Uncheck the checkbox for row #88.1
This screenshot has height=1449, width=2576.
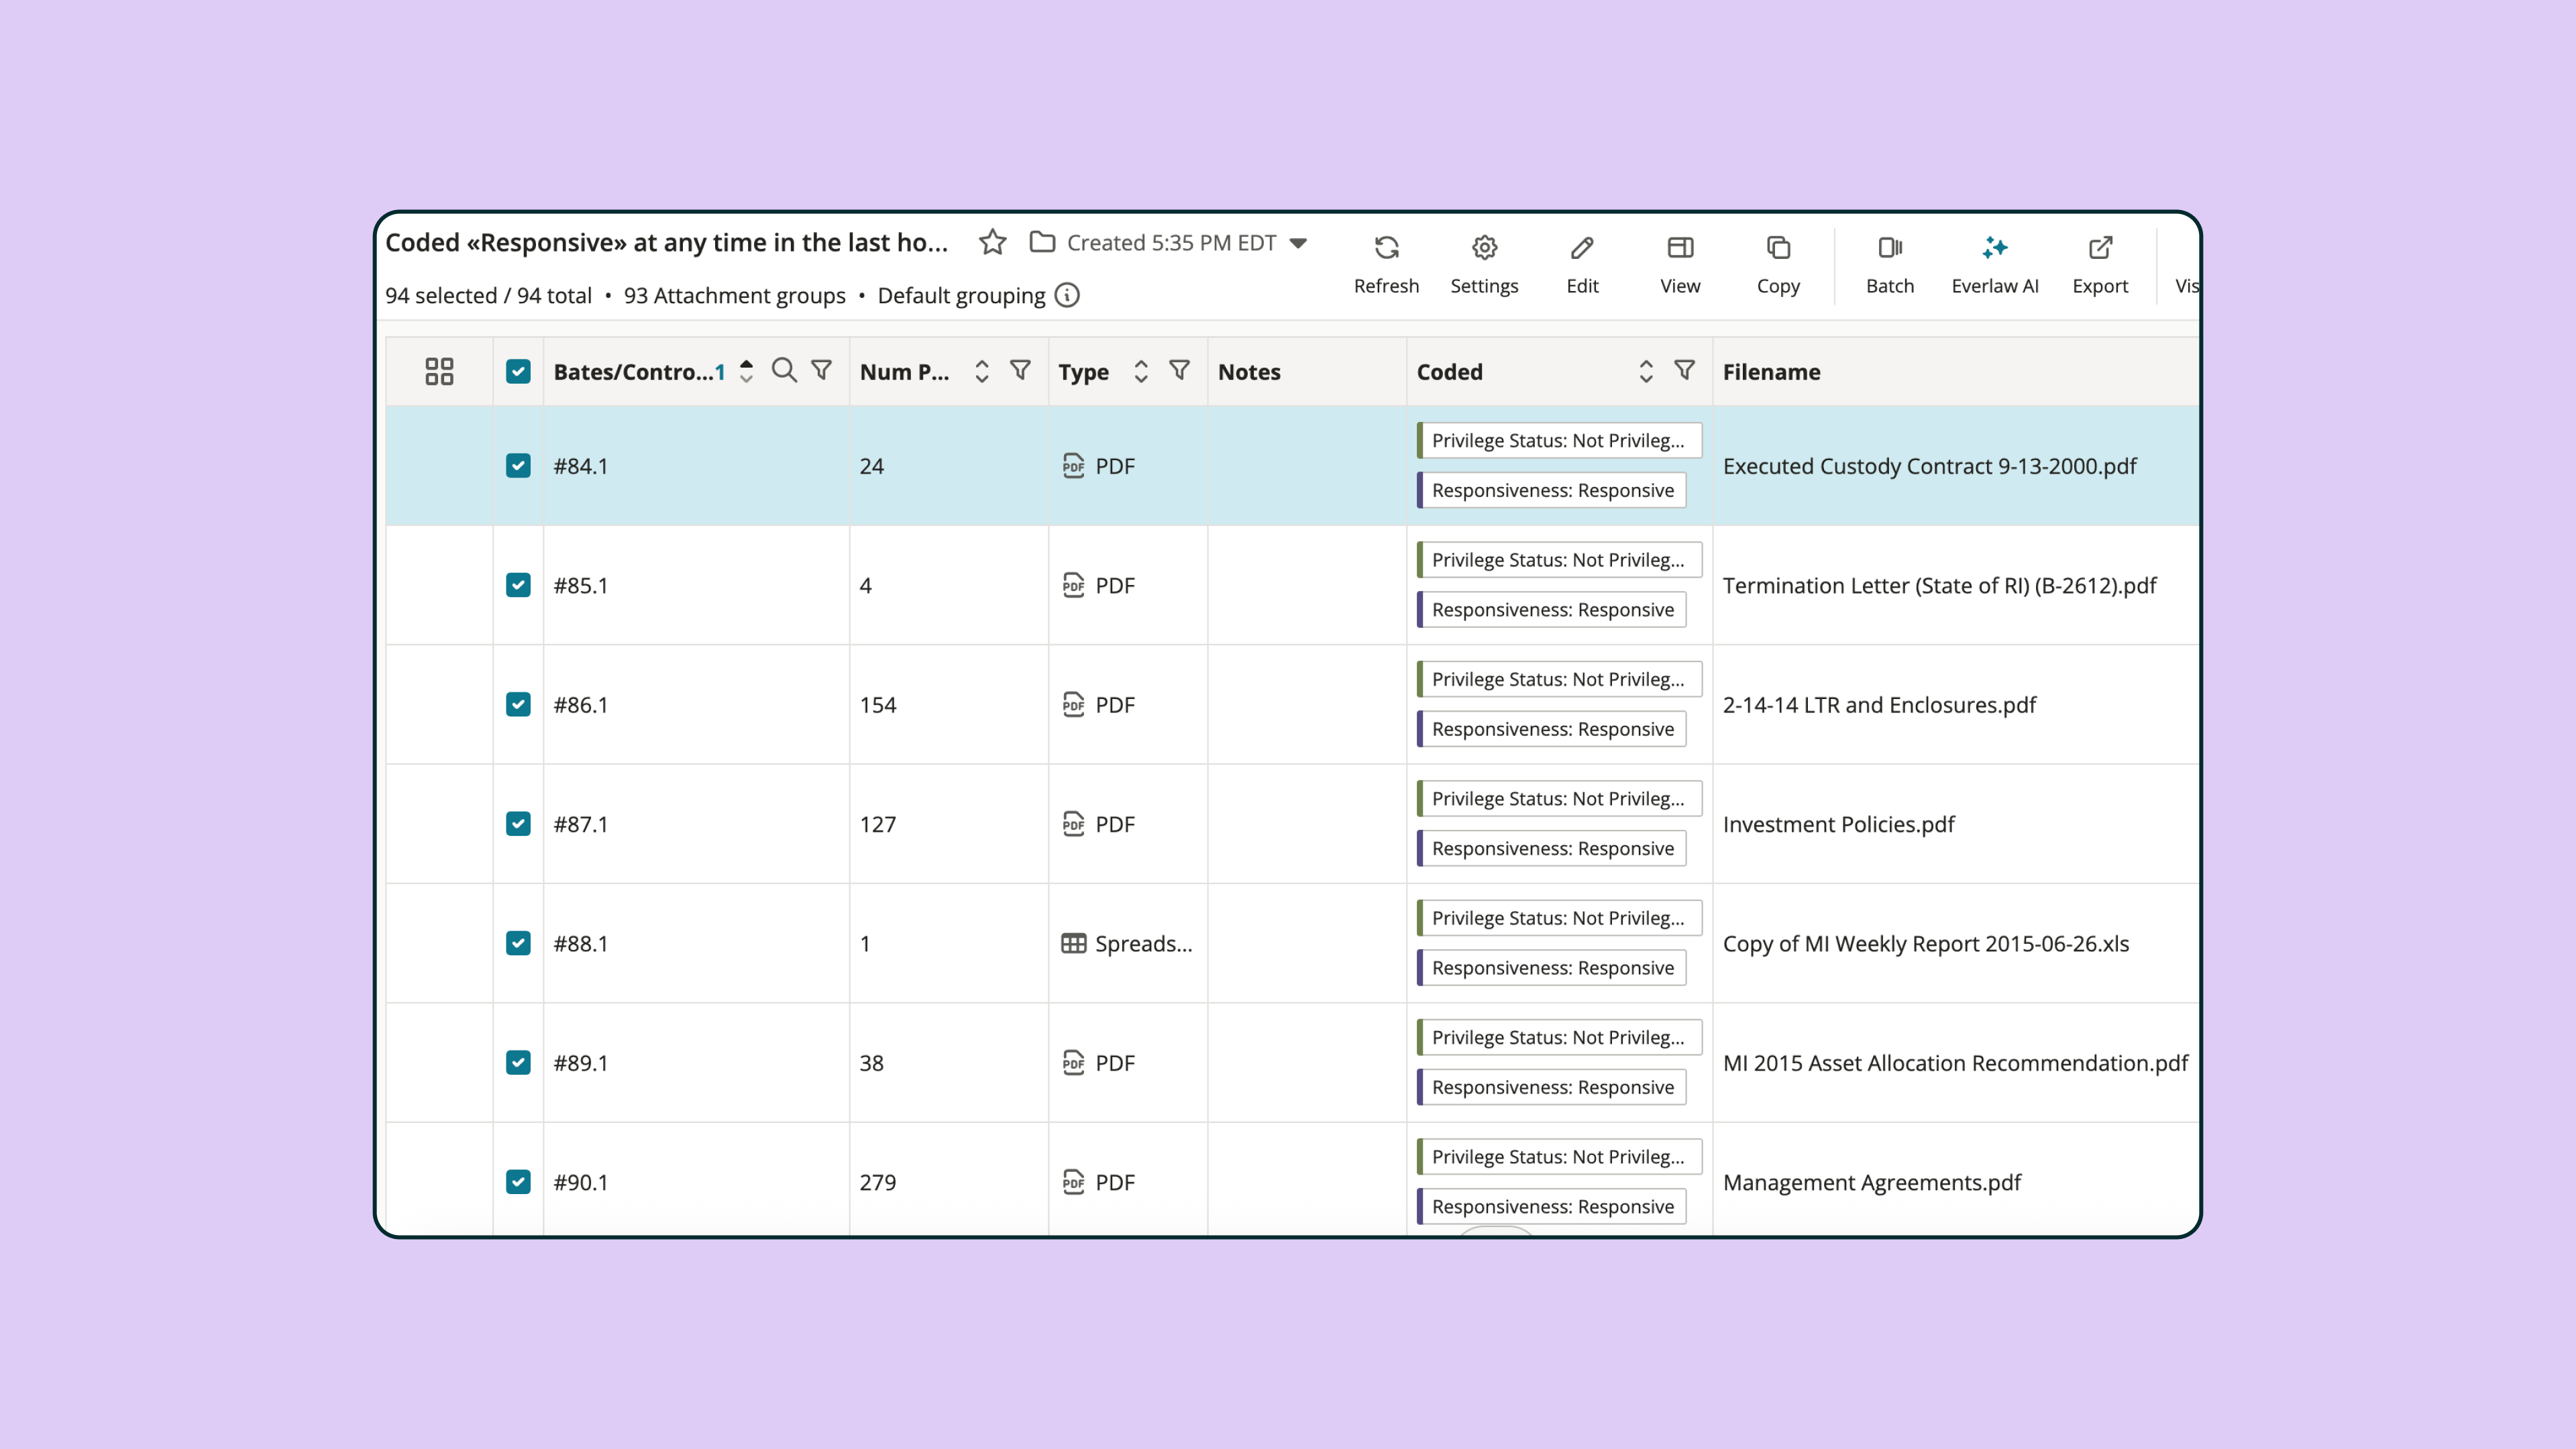pos(518,943)
